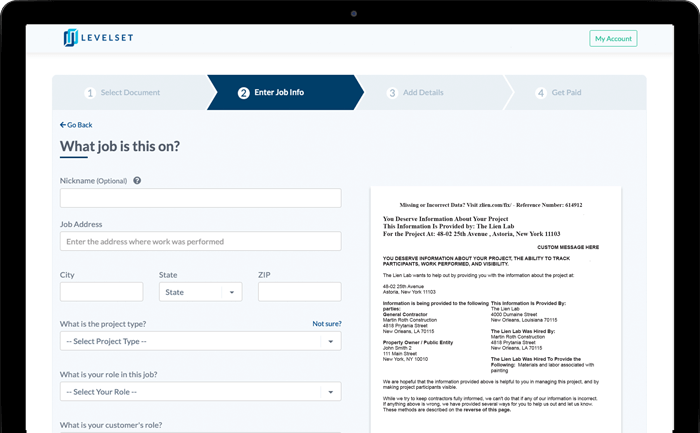This screenshot has height=433, width=700.
Task: Open the Select Project Type dropdown
Action: pyautogui.click(x=200, y=342)
